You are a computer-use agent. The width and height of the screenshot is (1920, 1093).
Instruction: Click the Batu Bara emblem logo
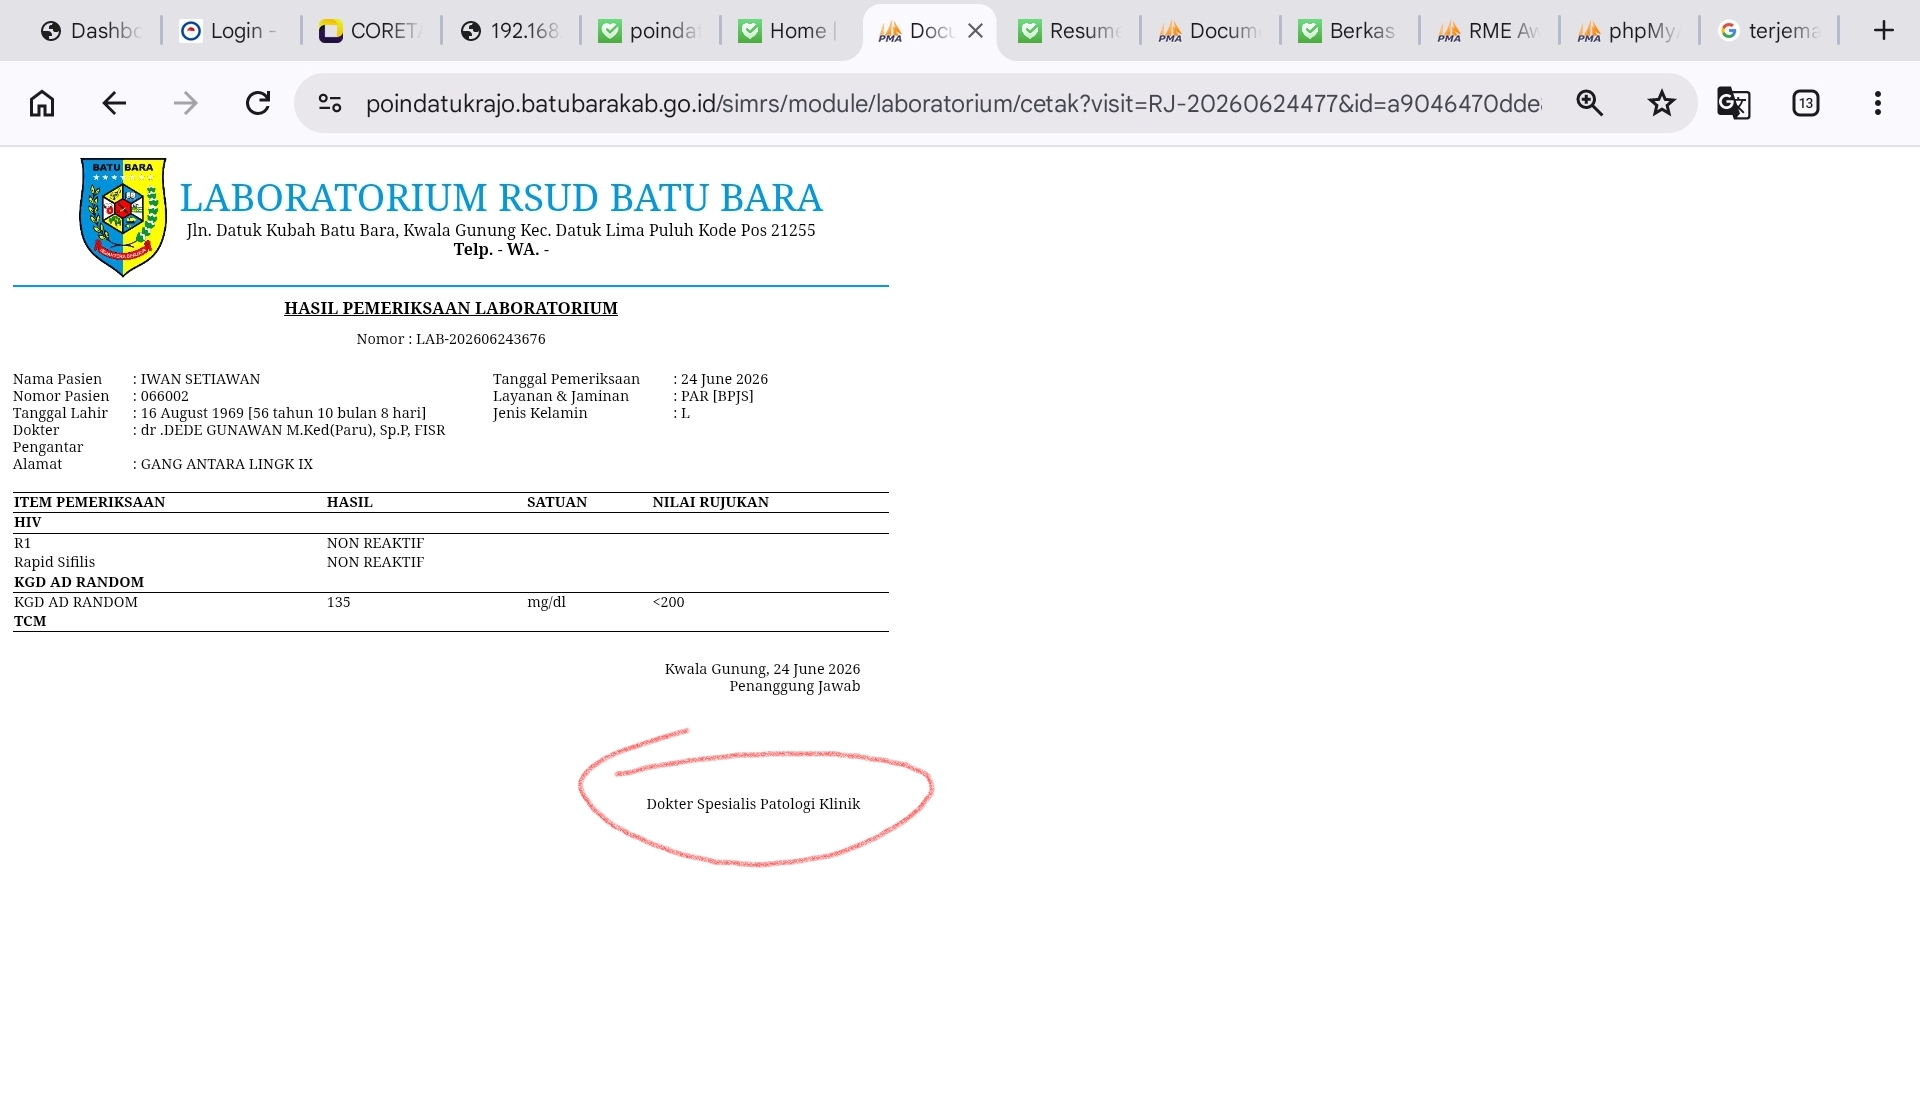click(123, 217)
